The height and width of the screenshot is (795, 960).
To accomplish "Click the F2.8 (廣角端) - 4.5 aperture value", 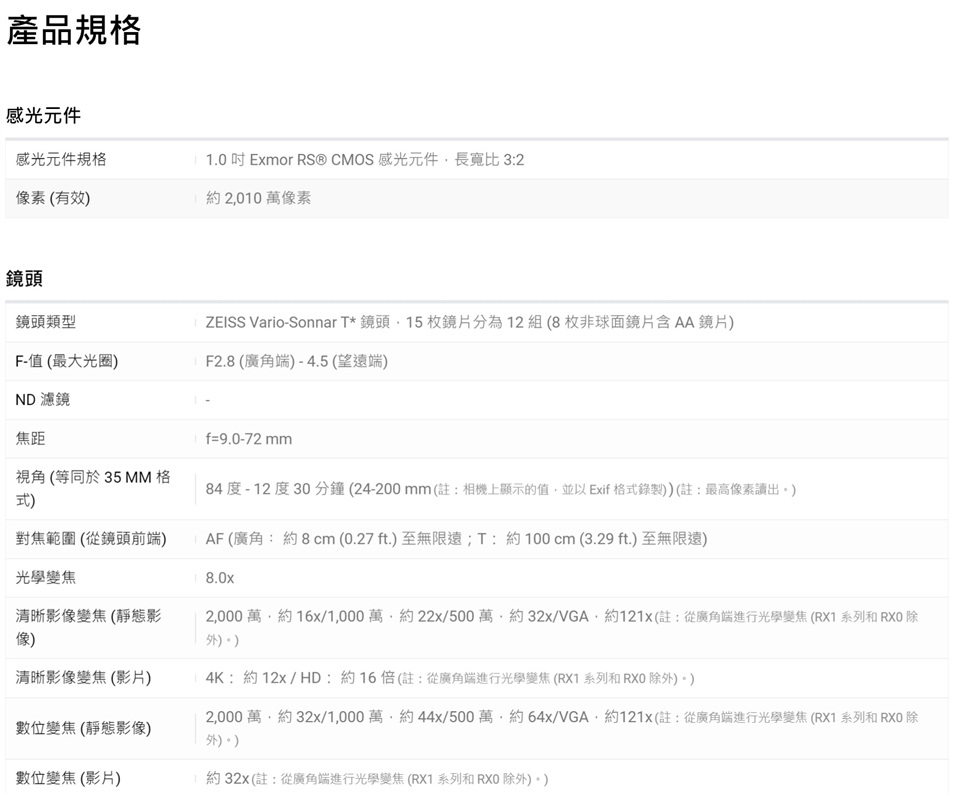I will (x=296, y=361).
